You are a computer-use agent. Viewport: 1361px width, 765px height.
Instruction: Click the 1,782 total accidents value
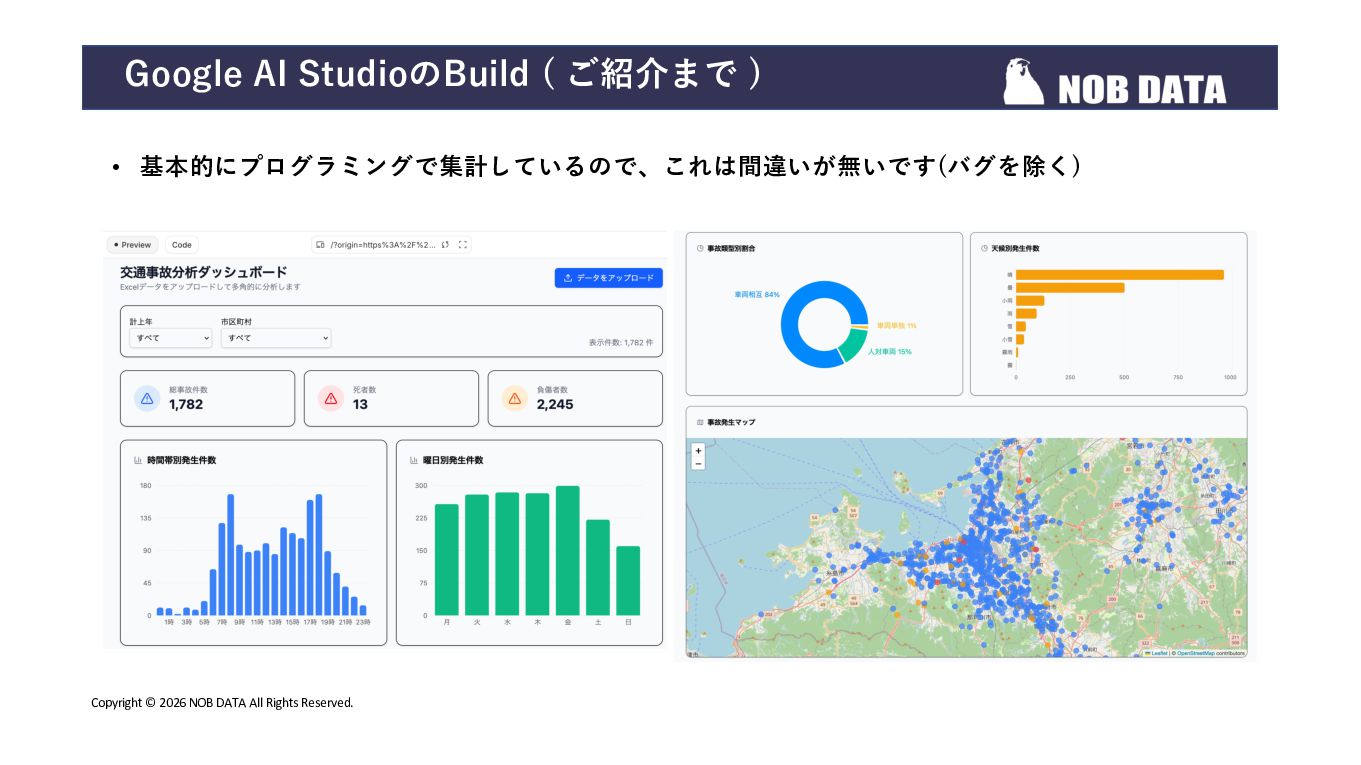tap(186, 405)
